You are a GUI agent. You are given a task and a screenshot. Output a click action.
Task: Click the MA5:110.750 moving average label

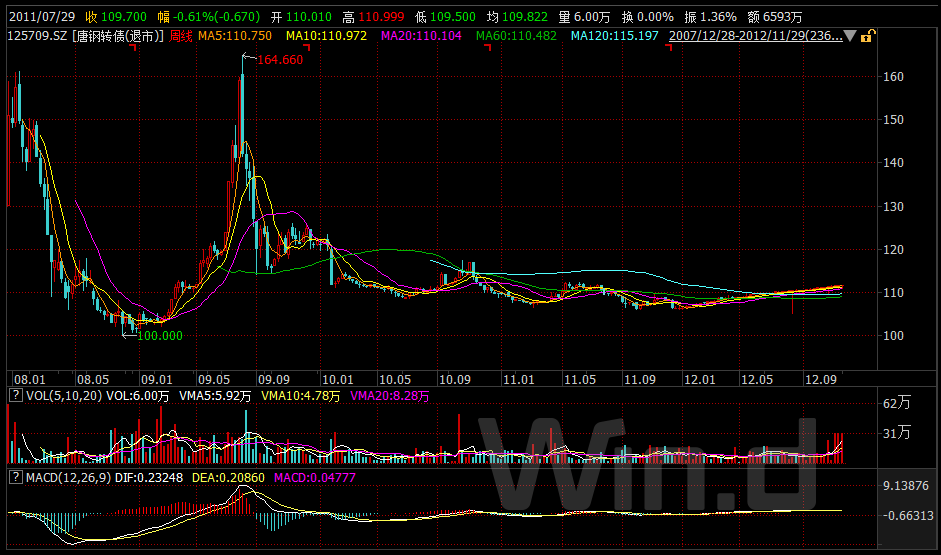tap(234, 36)
